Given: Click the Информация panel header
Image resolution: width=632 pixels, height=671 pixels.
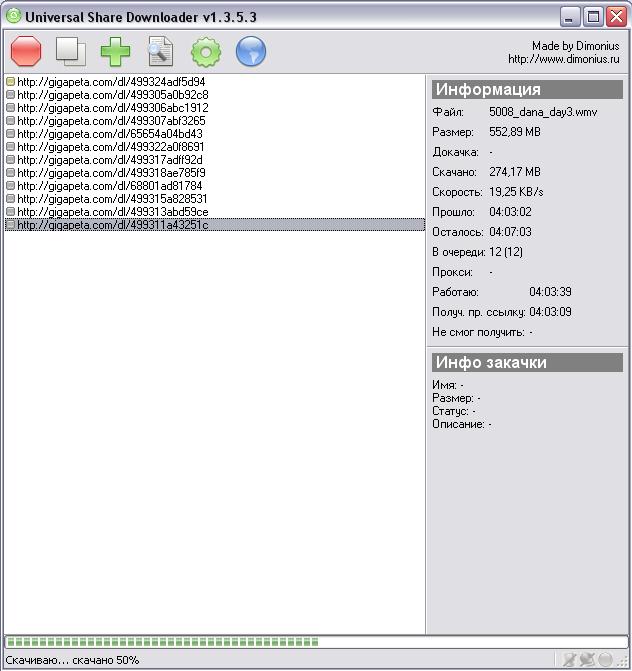Looking at the screenshot, I should point(527,89).
